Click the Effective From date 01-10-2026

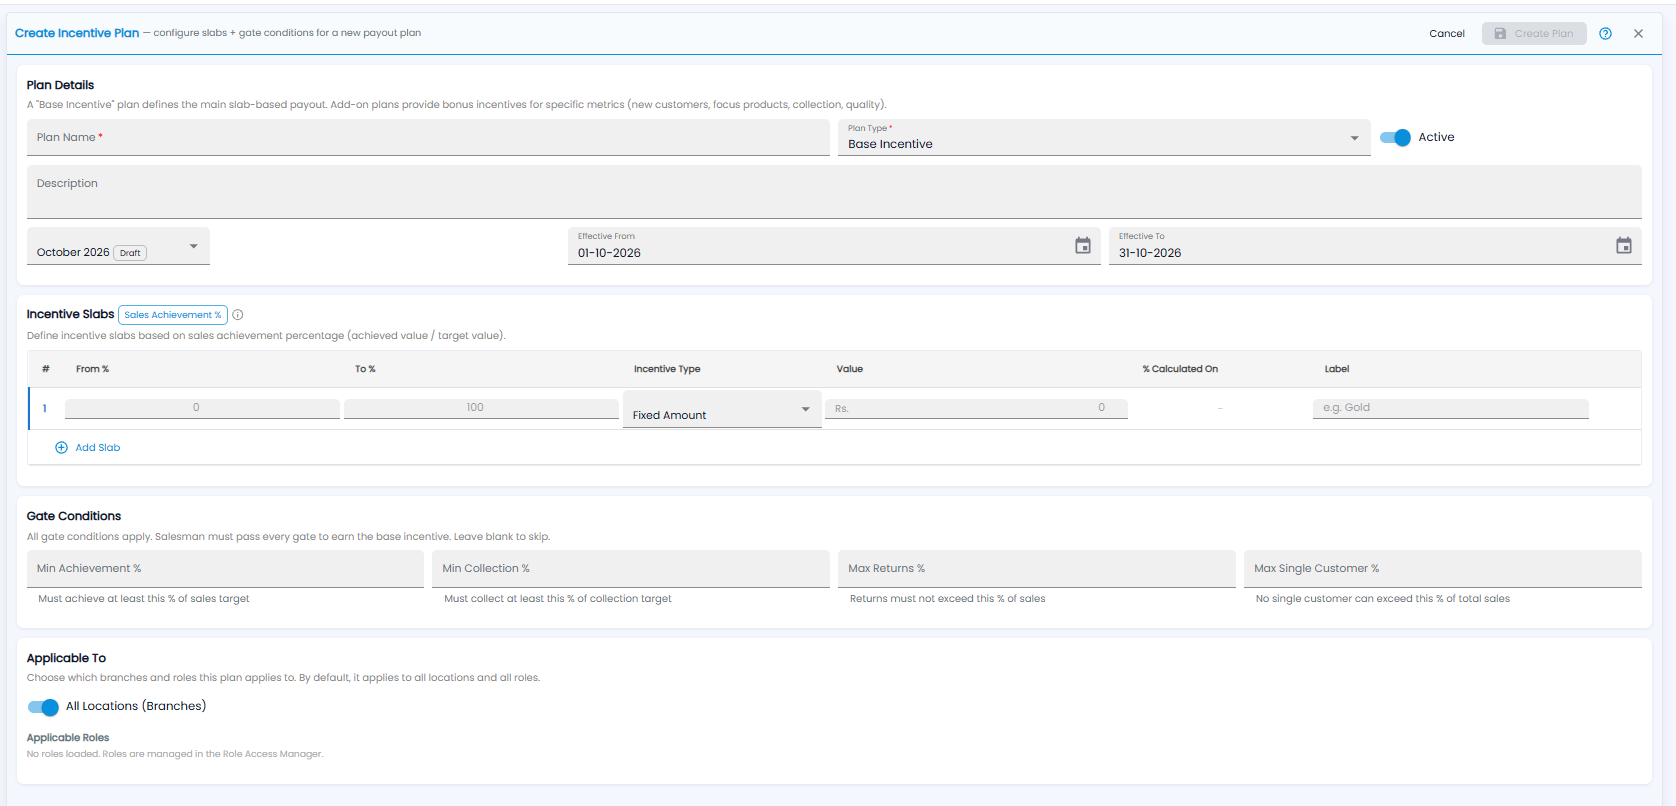[x=609, y=253]
